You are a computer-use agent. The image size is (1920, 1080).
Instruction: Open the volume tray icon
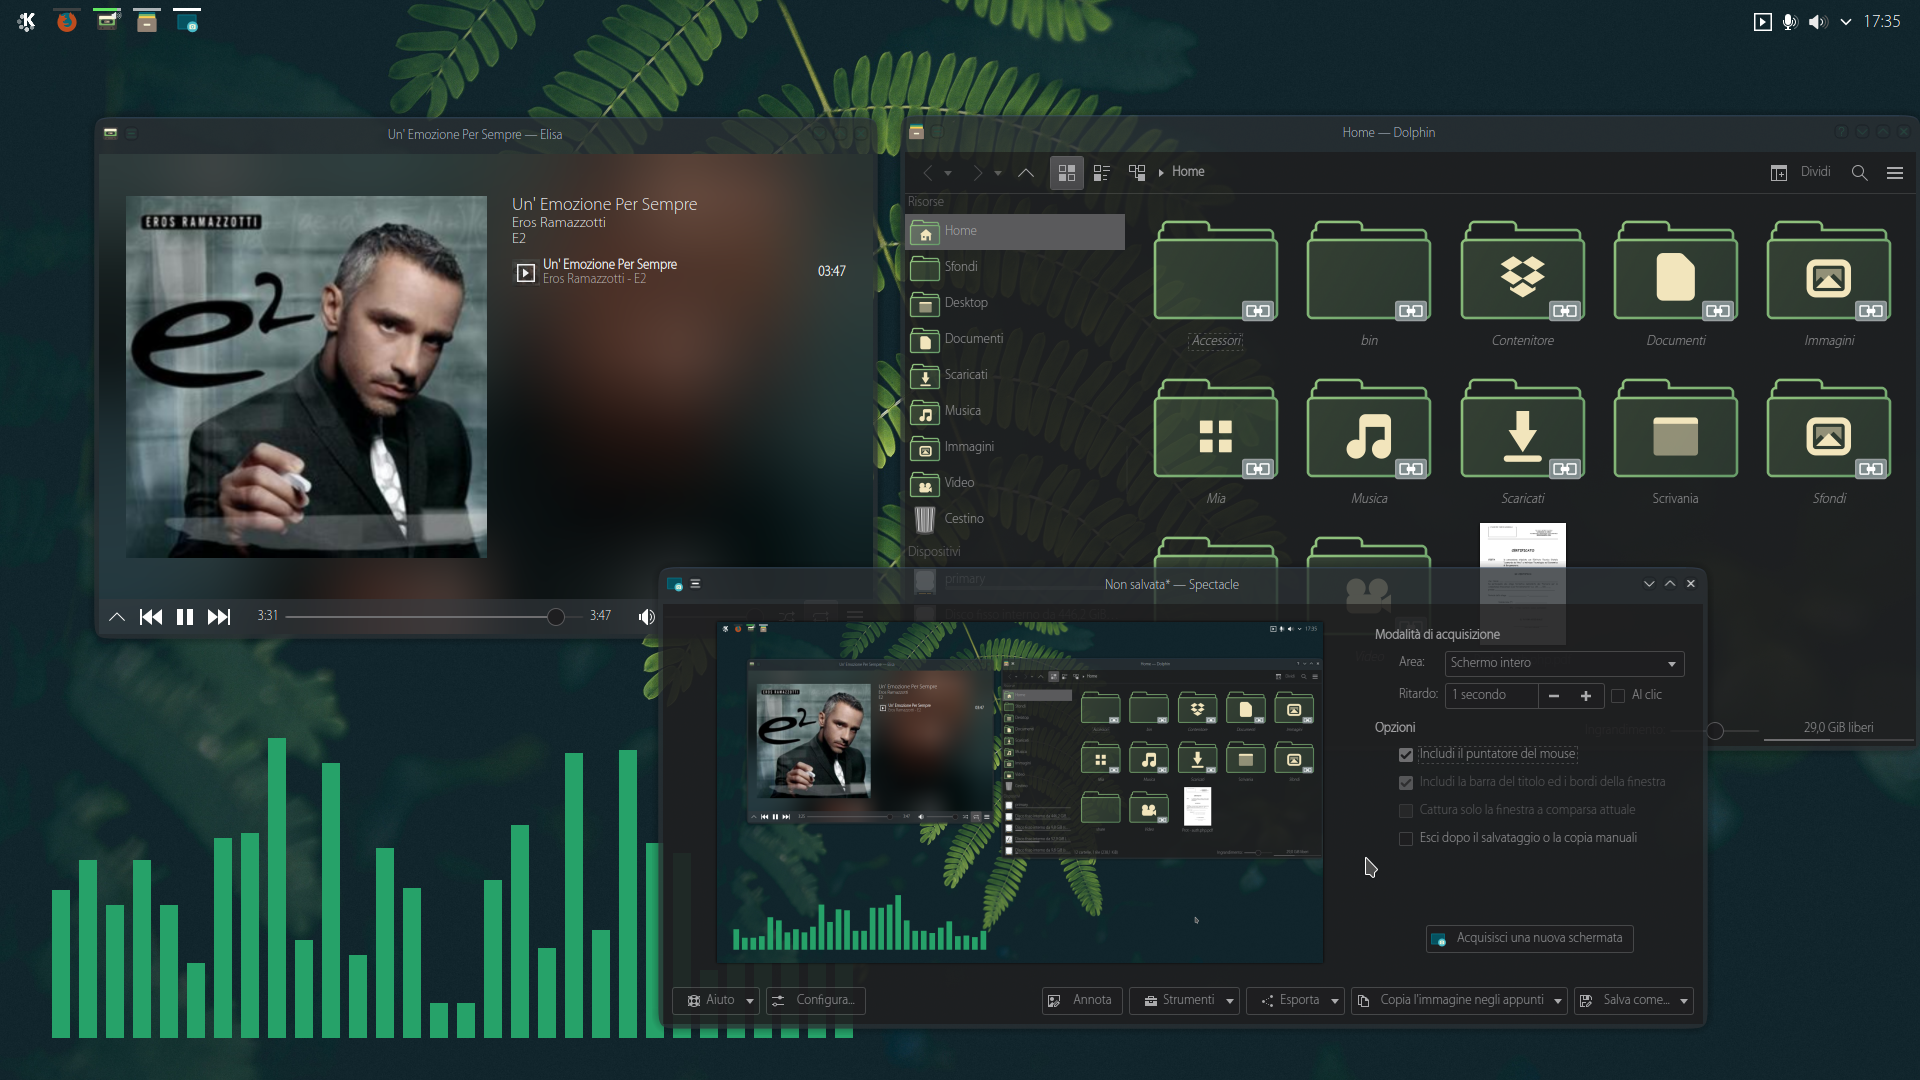pyautogui.click(x=1817, y=22)
